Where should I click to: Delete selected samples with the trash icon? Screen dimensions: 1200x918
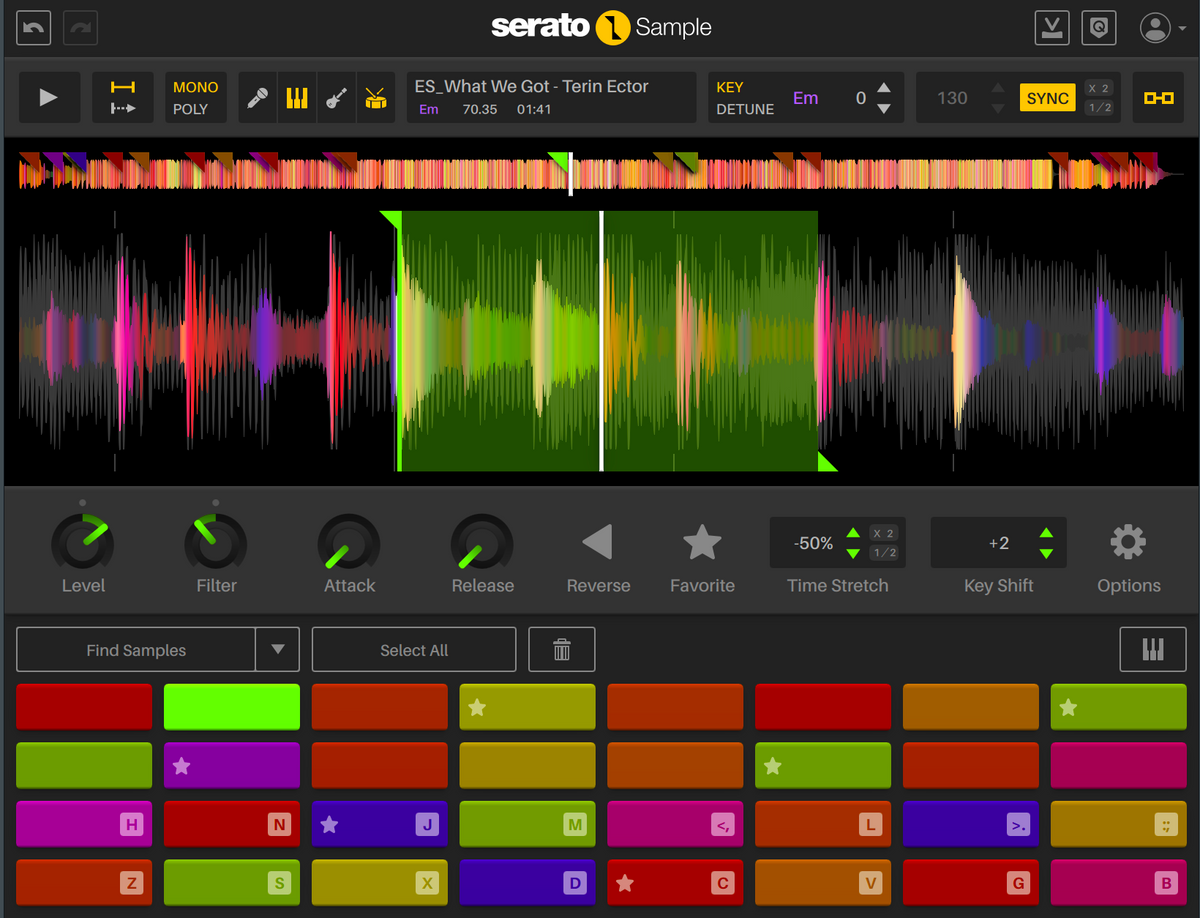(561, 649)
